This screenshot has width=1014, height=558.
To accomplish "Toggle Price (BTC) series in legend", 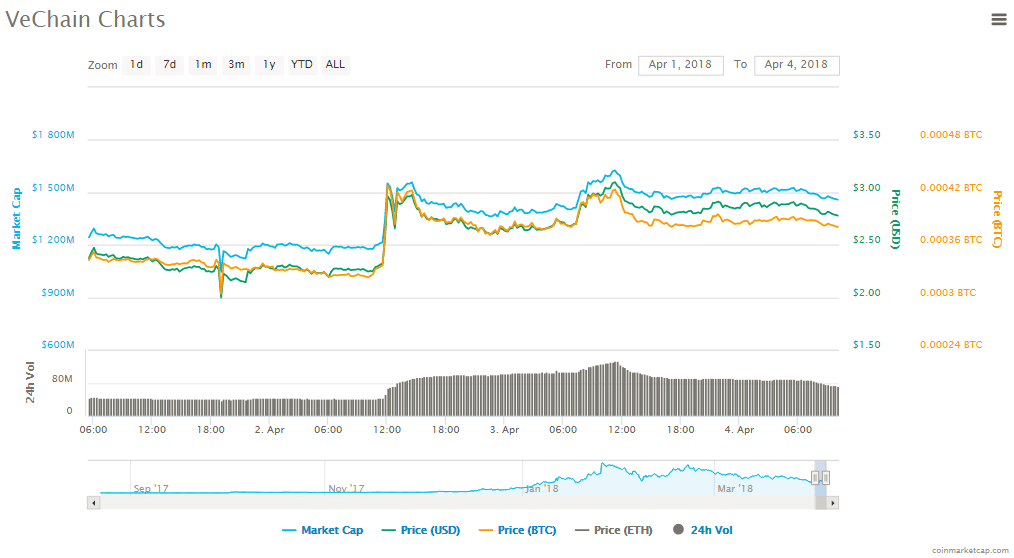I will coord(517,530).
